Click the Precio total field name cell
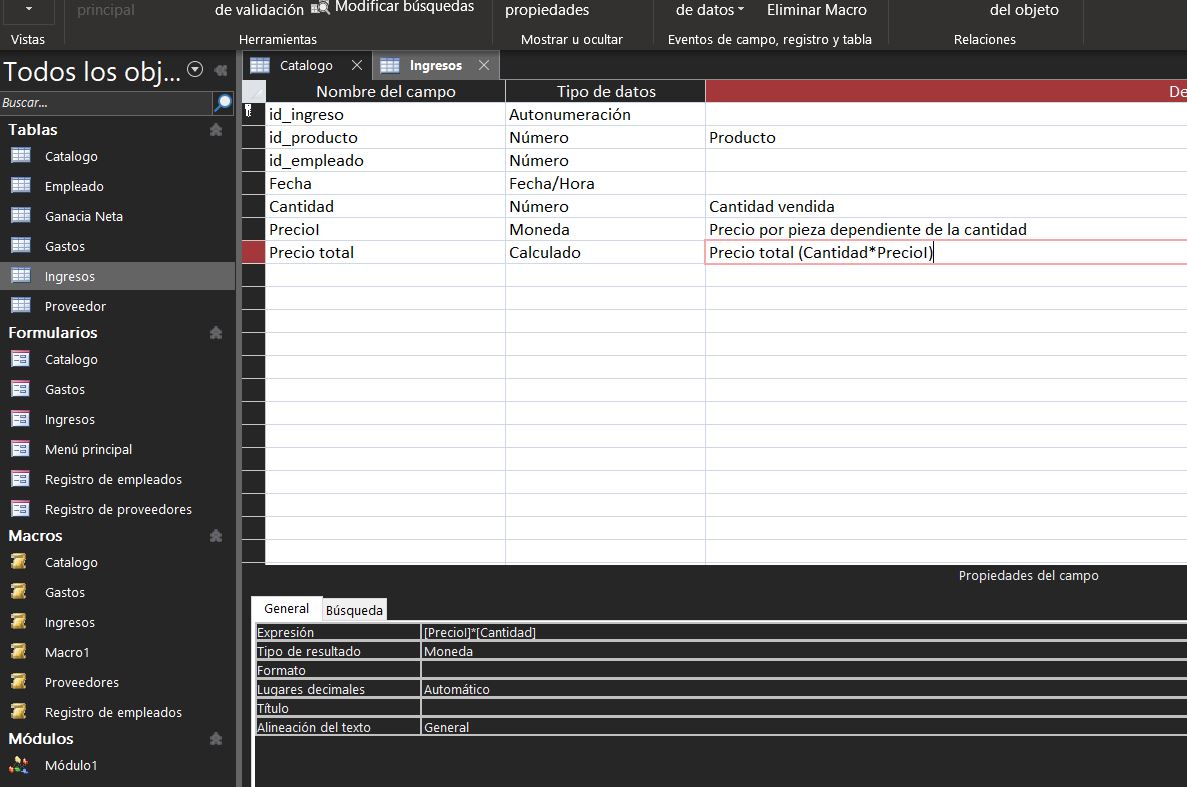The height and width of the screenshot is (787, 1187). [x=385, y=252]
